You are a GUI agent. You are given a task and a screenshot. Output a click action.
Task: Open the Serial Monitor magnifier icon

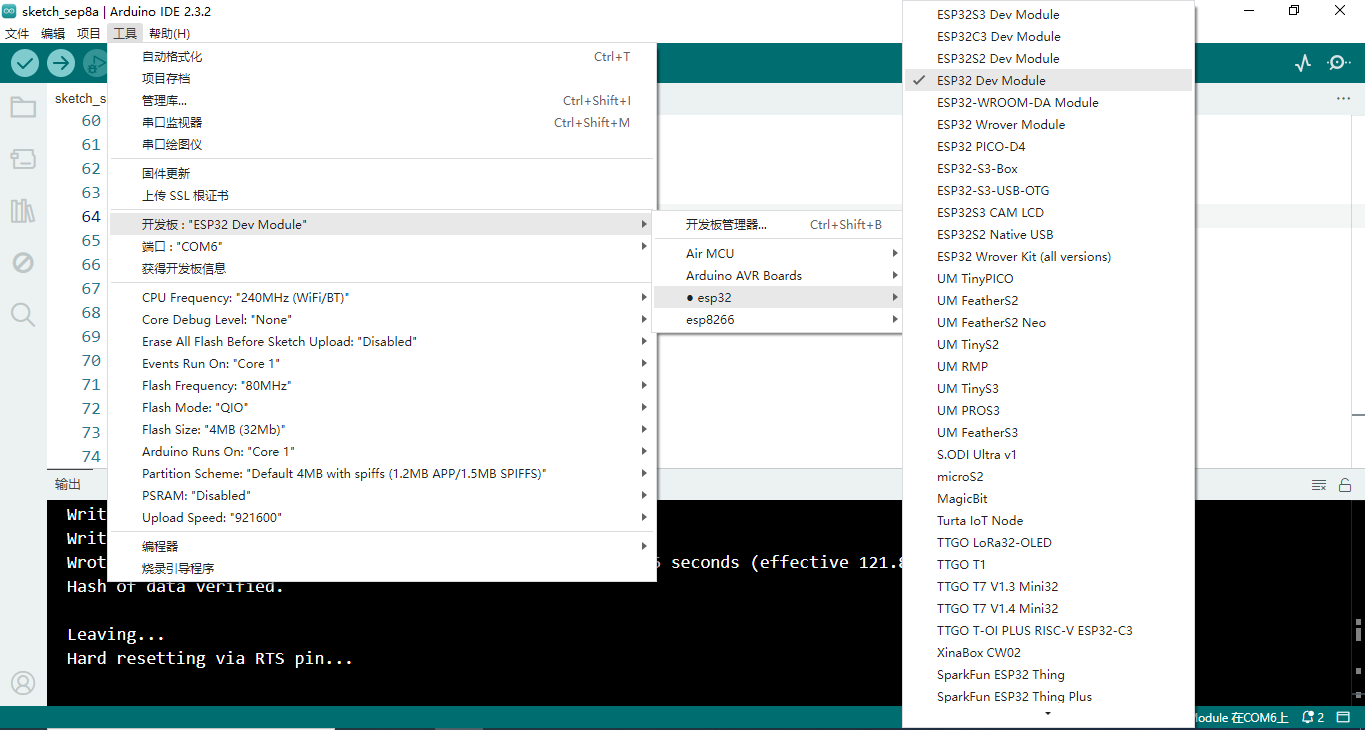(x=1338, y=63)
